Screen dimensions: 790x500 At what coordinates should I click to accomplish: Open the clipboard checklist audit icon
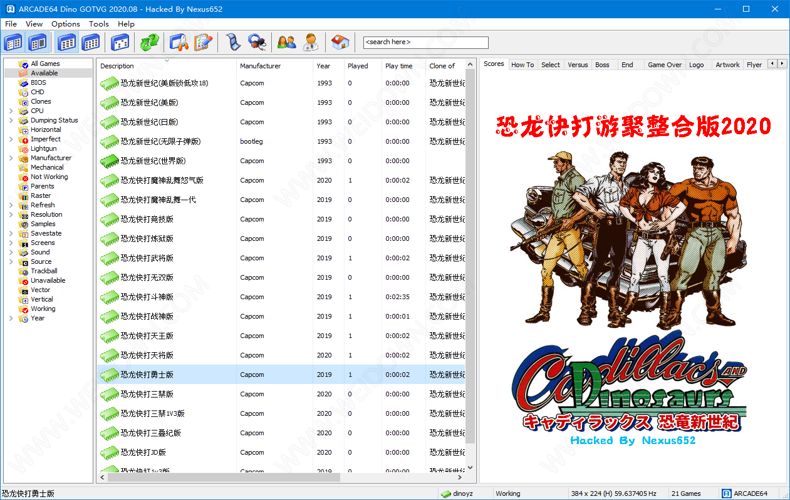click(203, 43)
